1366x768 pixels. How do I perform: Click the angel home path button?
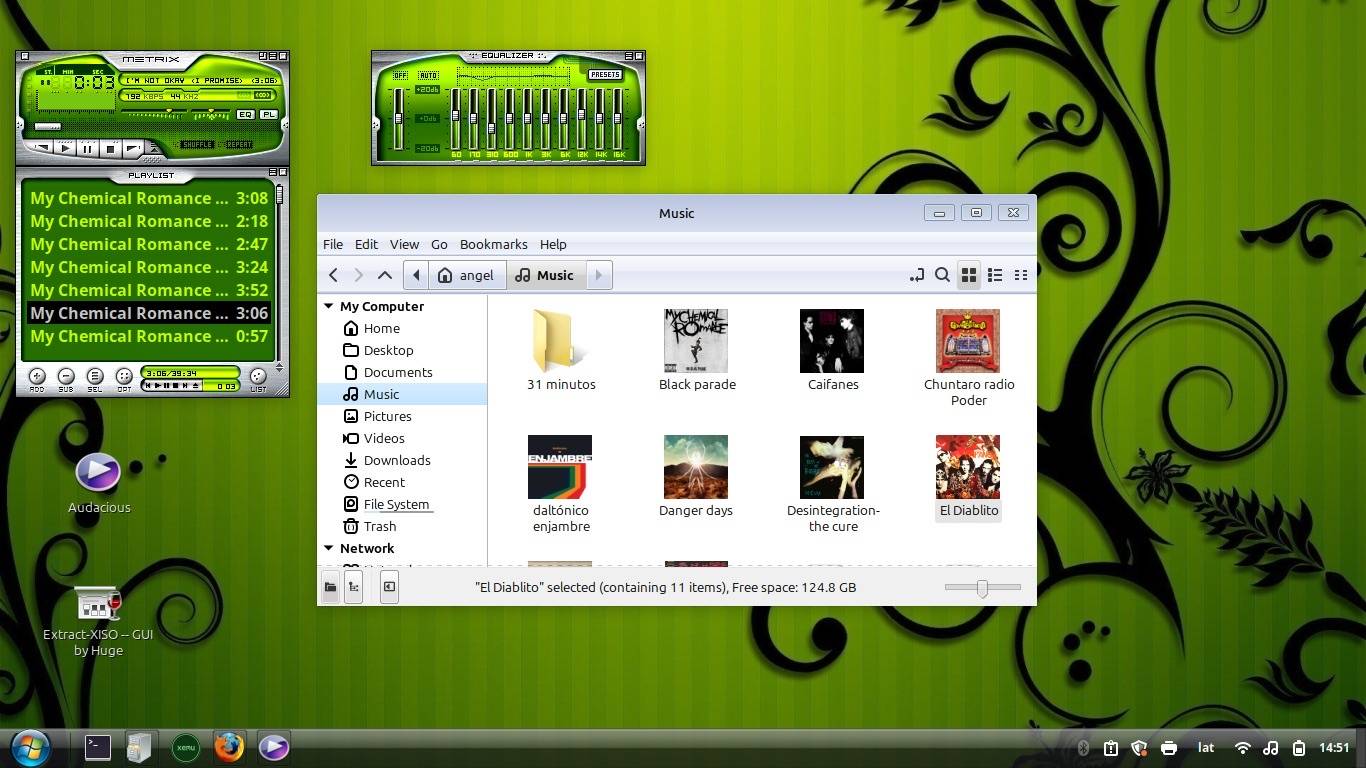tap(467, 275)
